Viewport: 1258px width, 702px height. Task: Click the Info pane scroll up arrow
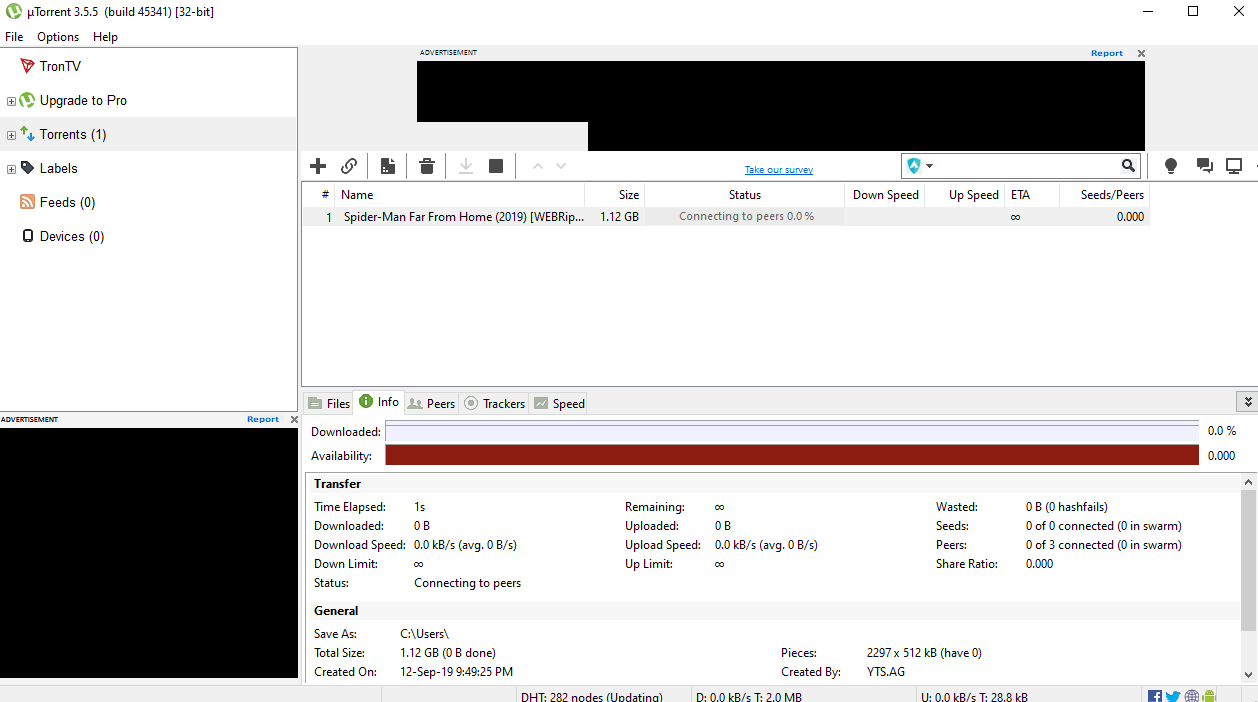tap(1249, 482)
